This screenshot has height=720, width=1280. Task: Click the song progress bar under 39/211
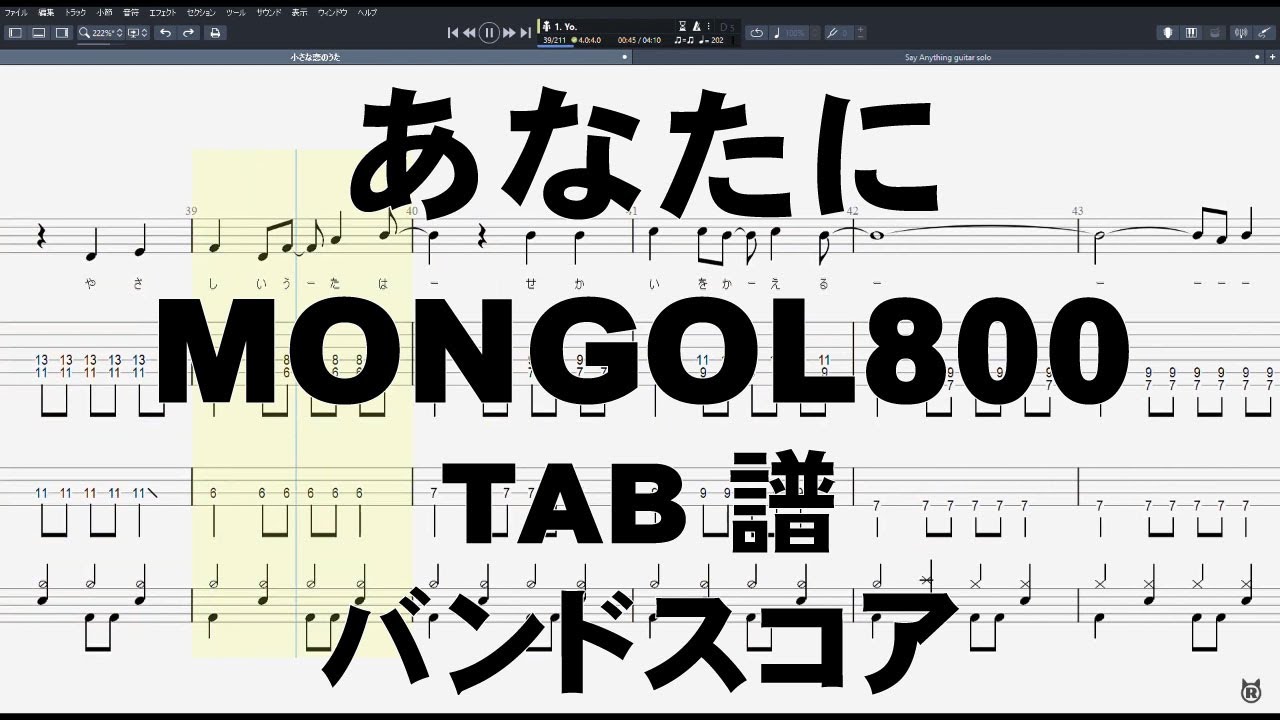tap(554, 46)
